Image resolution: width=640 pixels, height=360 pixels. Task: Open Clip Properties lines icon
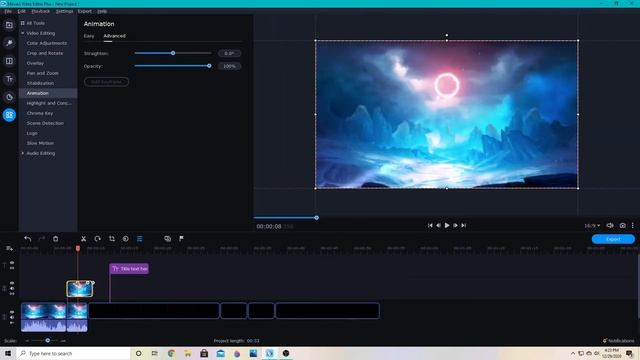[x=140, y=239]
